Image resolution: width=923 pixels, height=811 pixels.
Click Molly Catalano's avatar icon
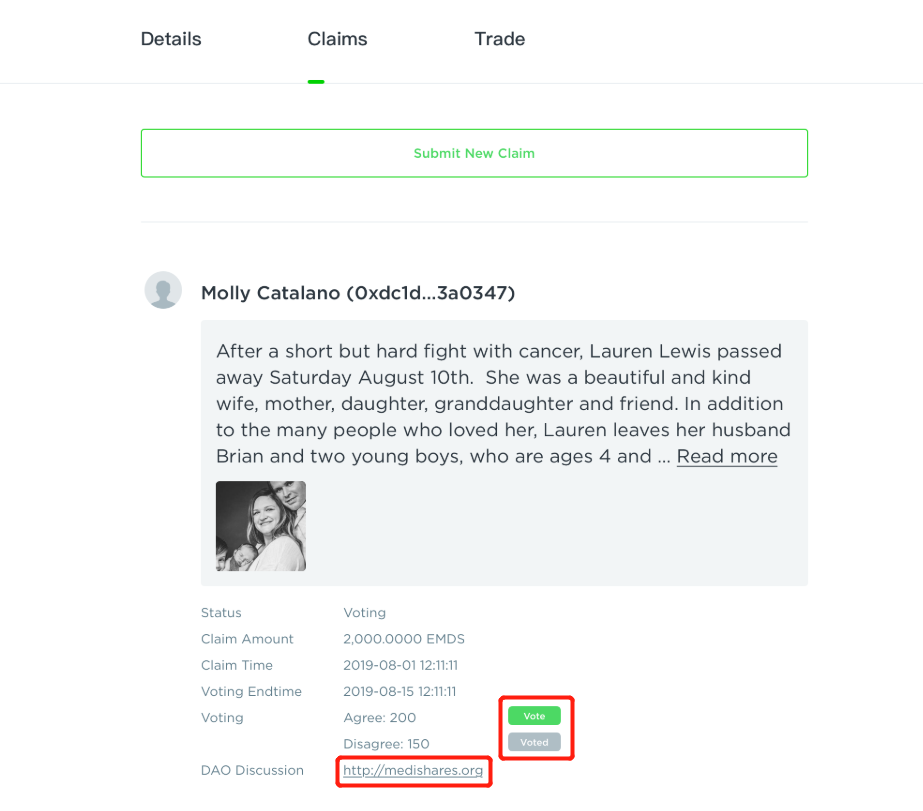[x=163, y=290]
